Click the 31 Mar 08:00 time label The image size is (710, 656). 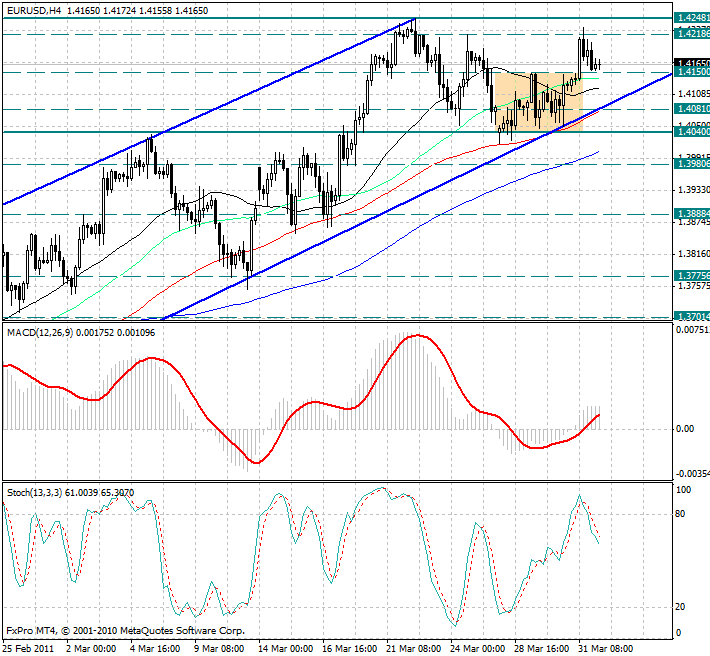pos(606,649)
